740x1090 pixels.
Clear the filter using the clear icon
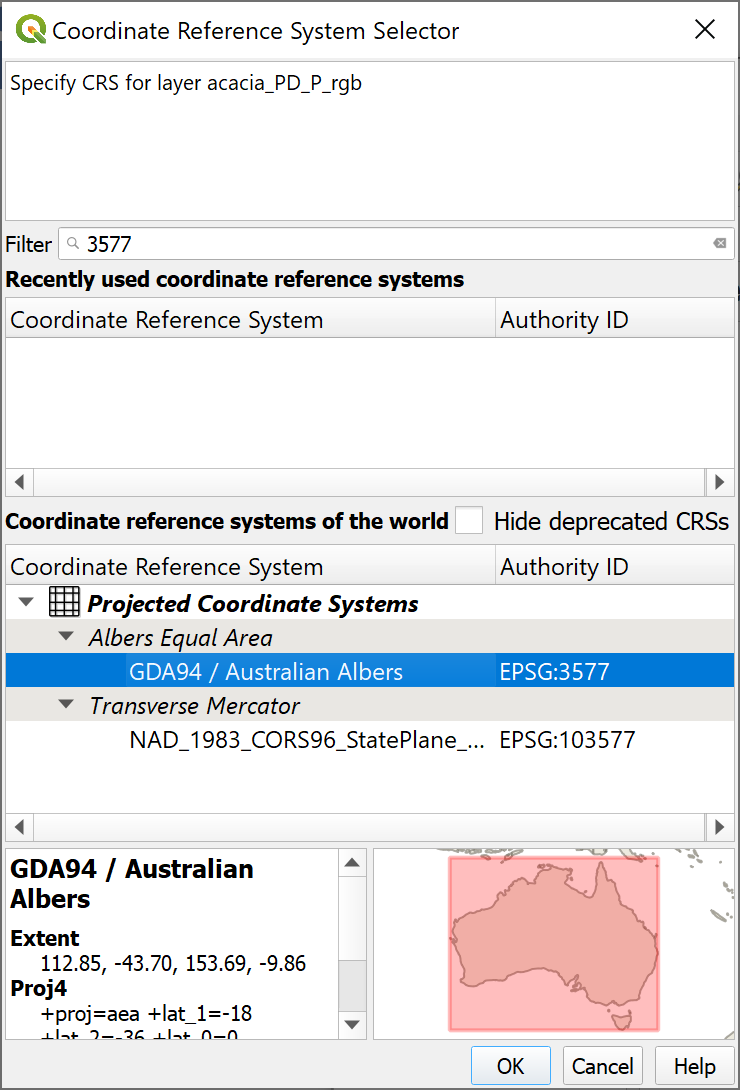pos(719,243)
